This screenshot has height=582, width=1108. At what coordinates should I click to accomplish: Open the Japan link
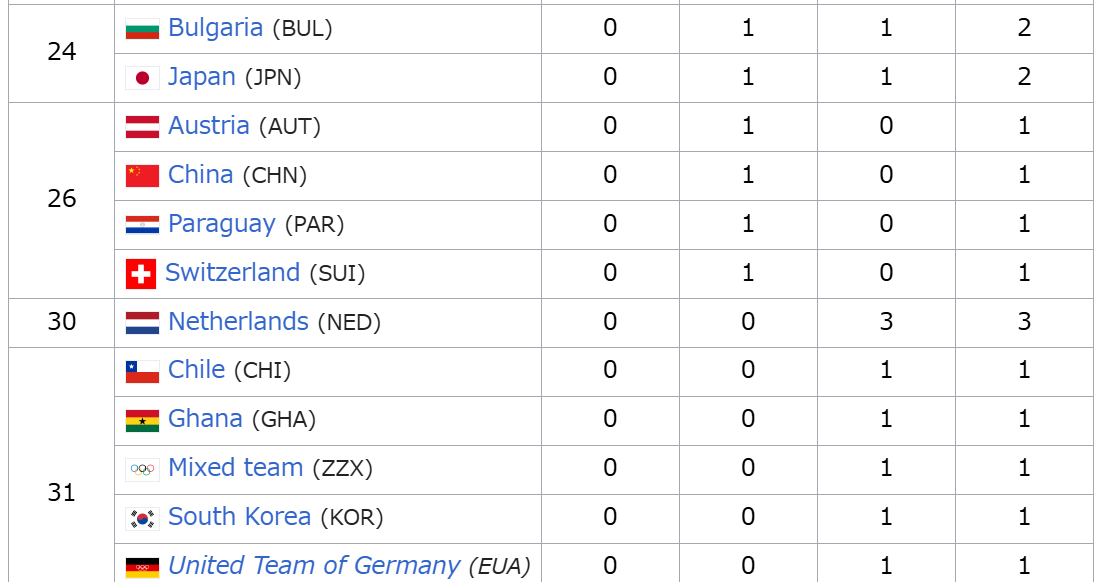tap(201, 76)
